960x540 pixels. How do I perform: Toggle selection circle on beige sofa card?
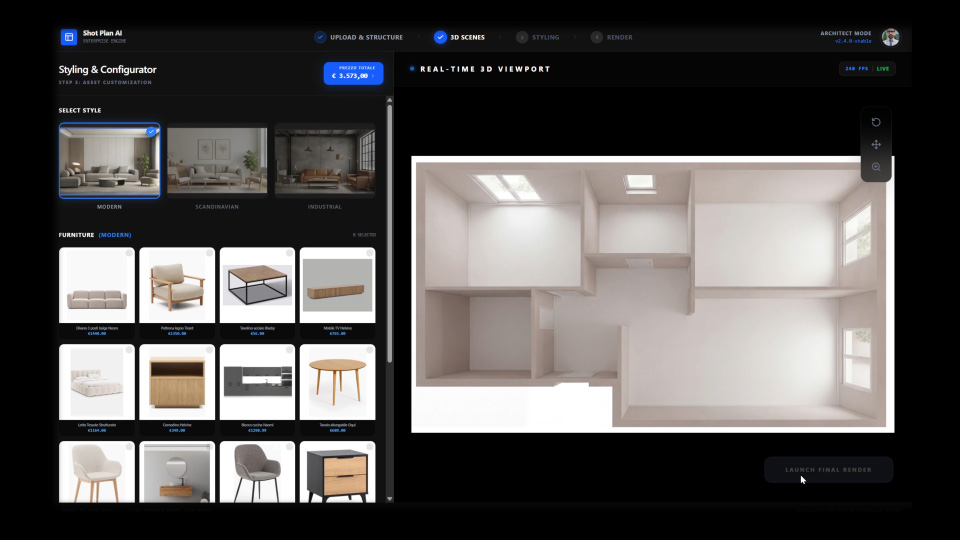[x=129, y=254]
